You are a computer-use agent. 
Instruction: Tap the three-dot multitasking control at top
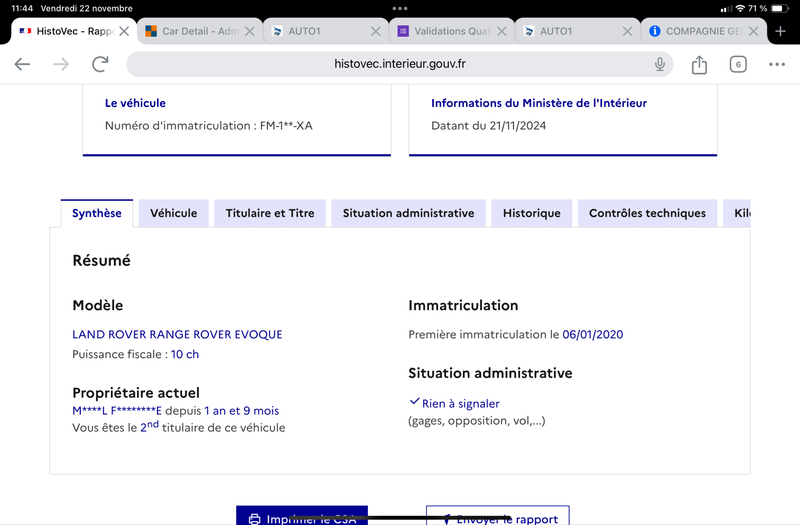click(400, 8)
